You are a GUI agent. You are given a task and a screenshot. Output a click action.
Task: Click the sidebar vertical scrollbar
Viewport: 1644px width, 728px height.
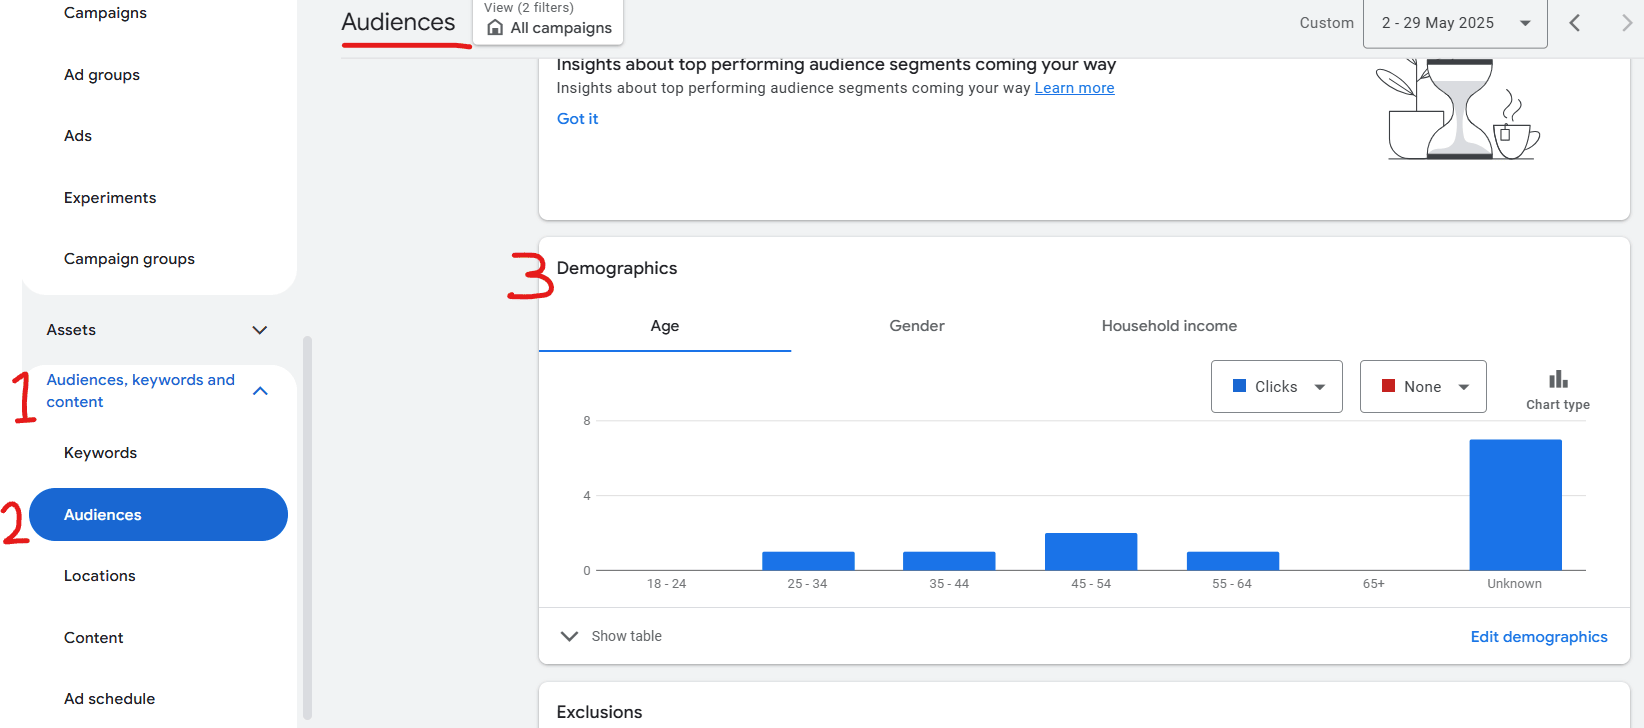pos(308,528)
